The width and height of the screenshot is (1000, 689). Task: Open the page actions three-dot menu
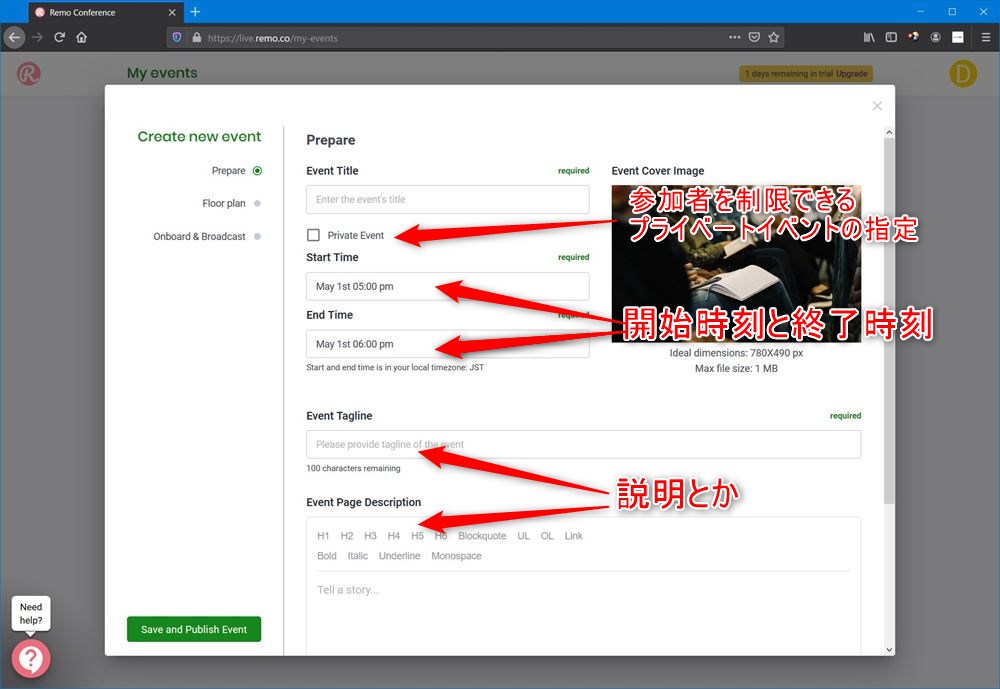[735, 38]
